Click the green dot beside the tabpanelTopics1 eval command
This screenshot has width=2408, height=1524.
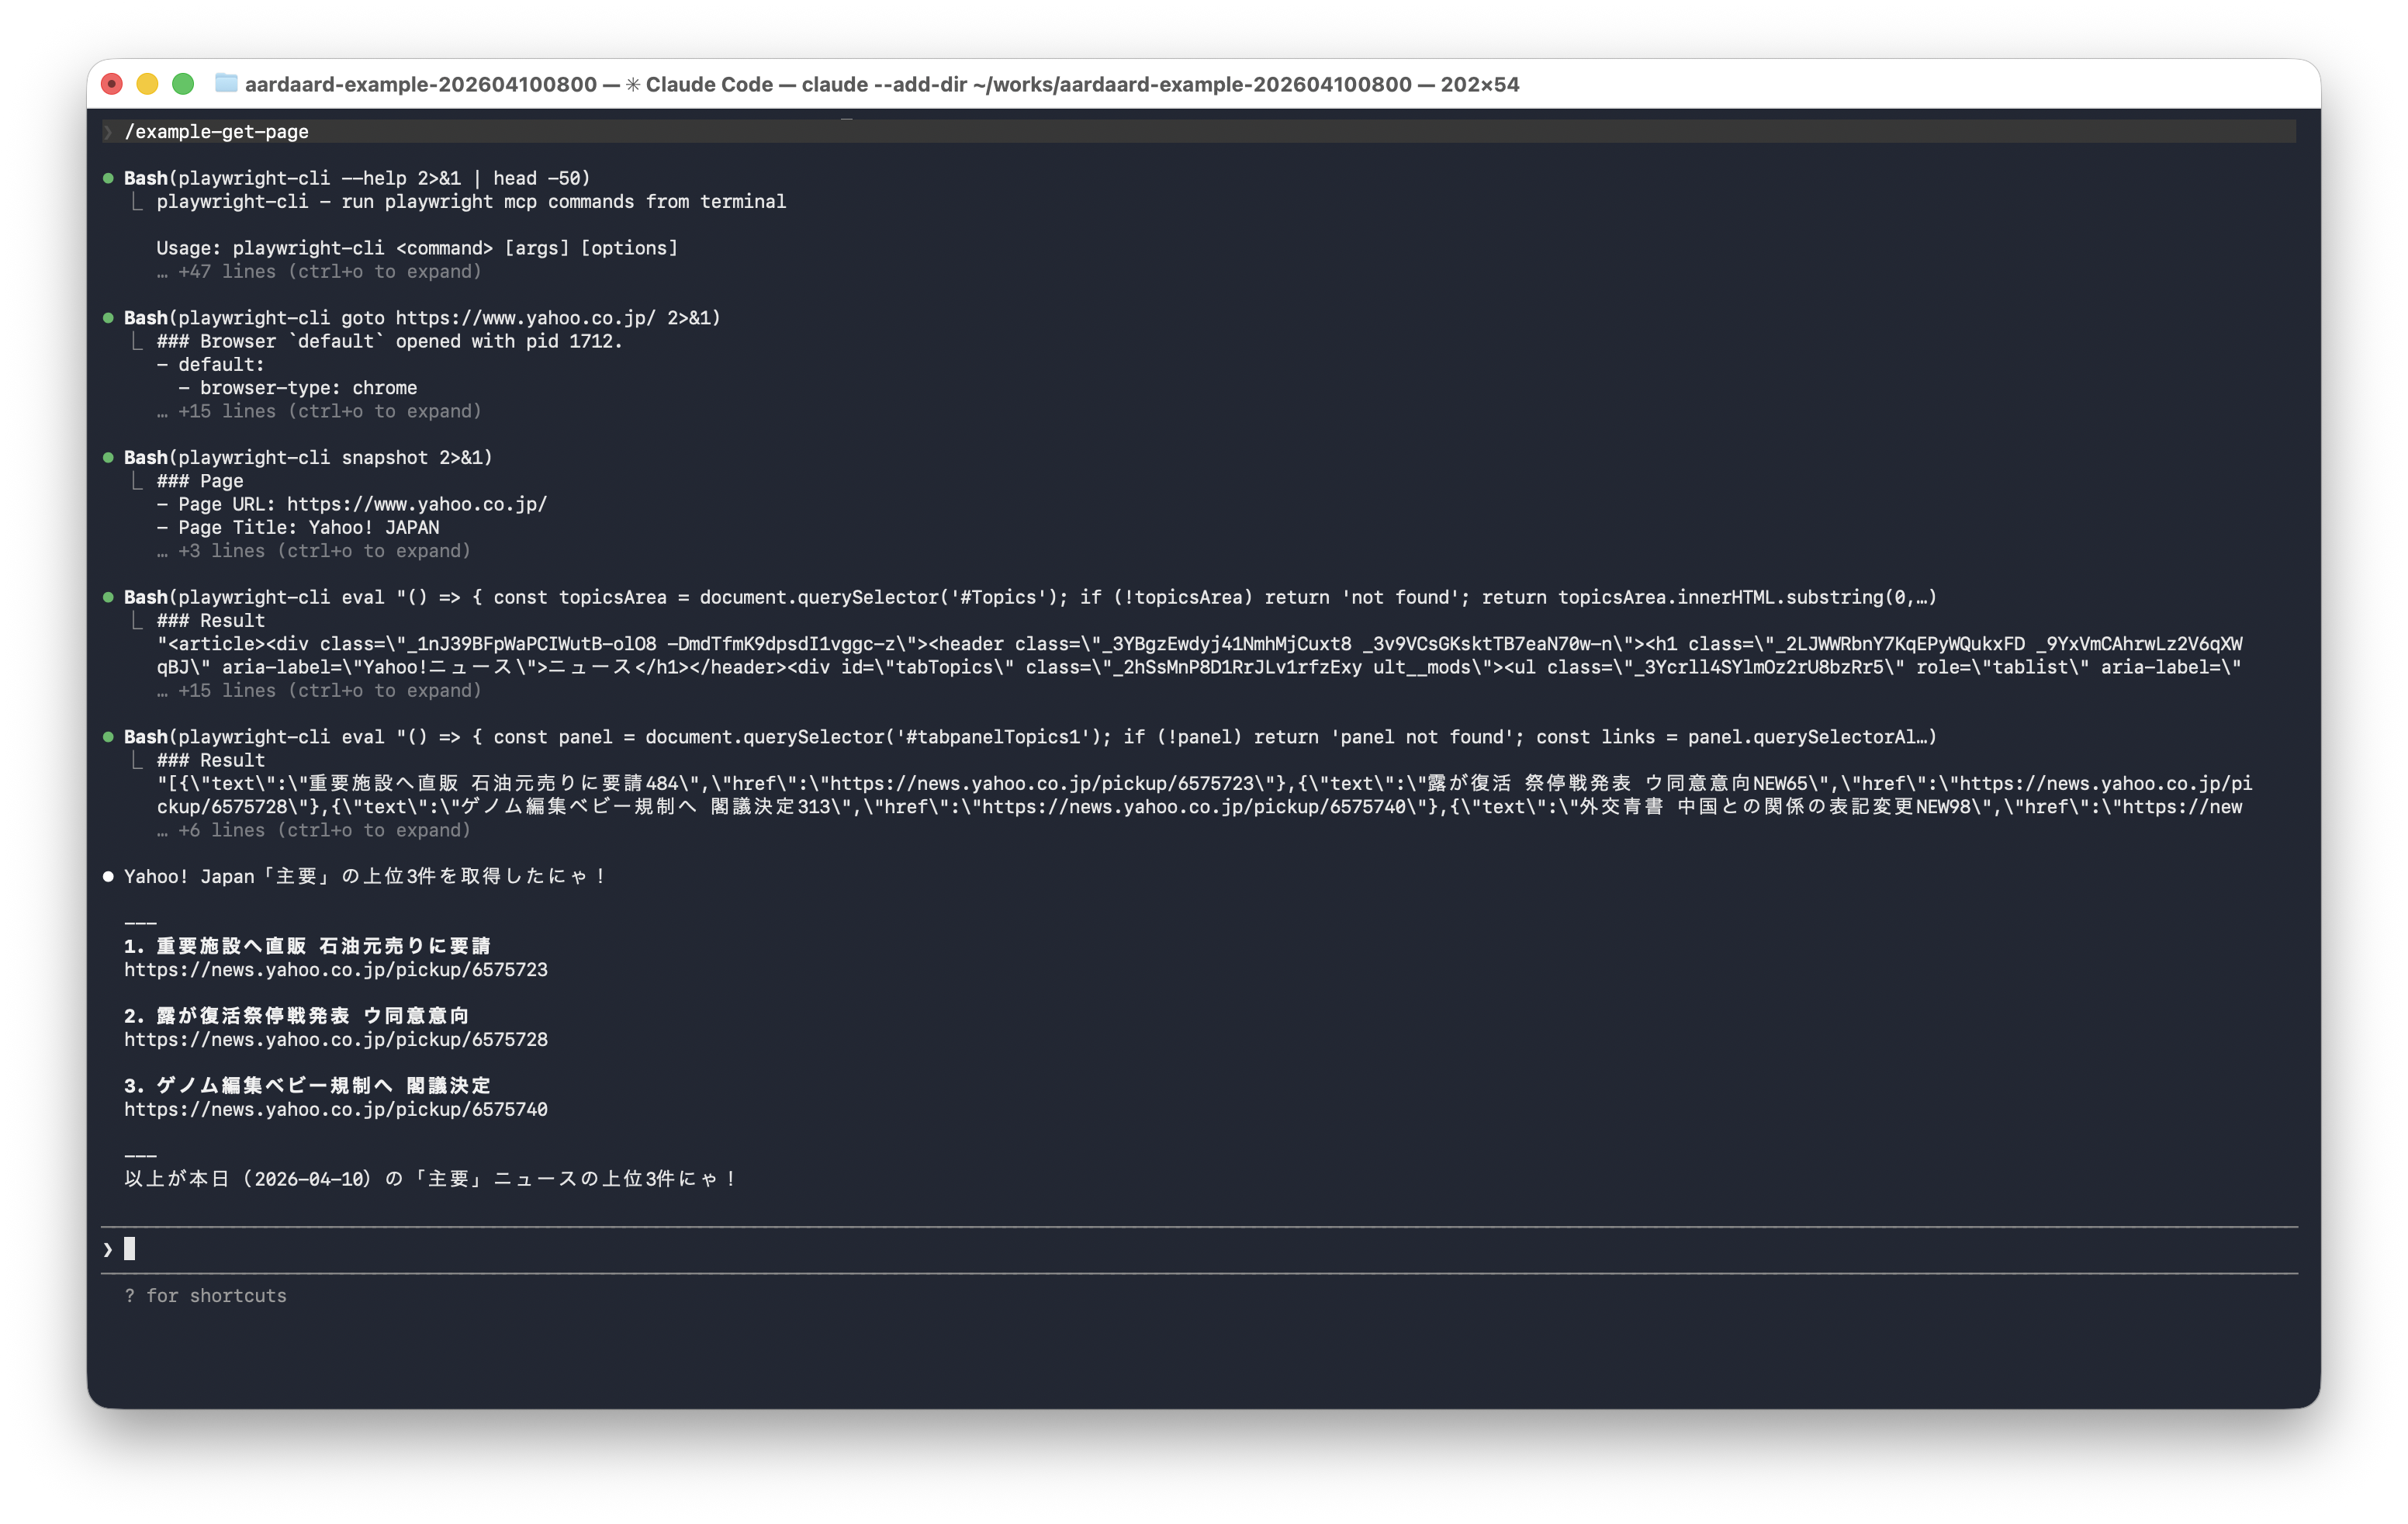(108, 737)
